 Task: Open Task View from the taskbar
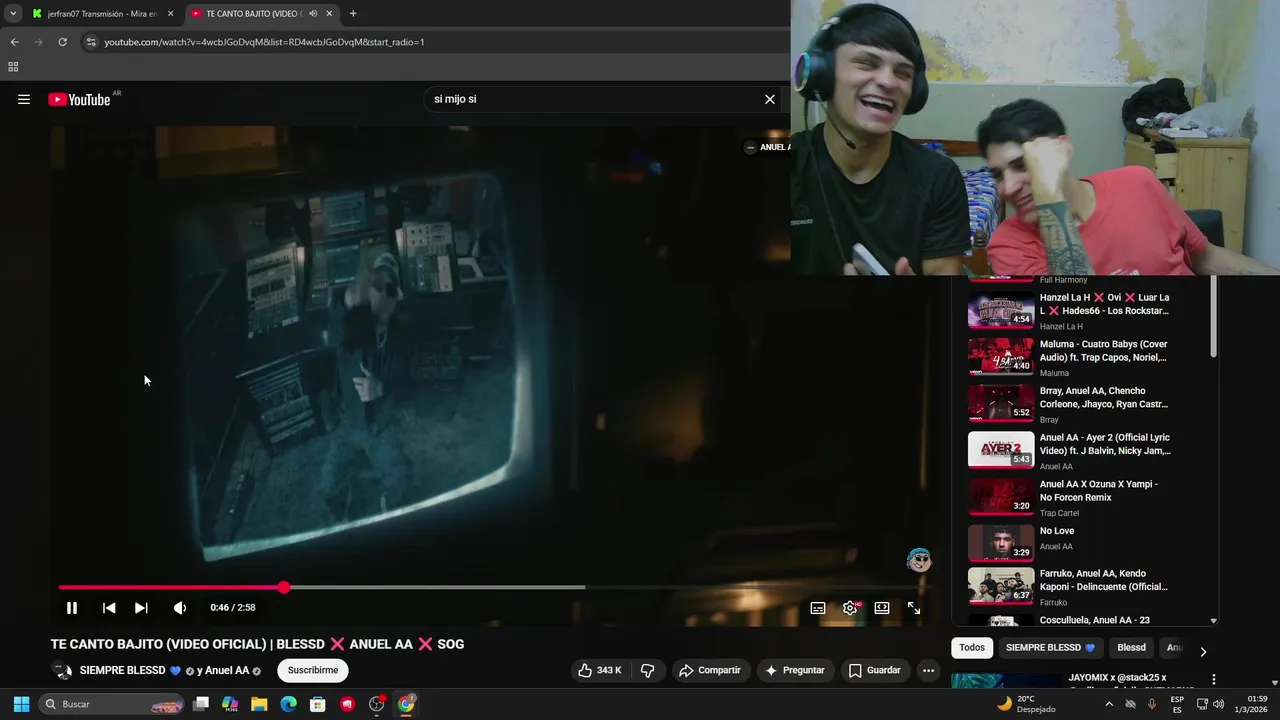click(201, 704)
